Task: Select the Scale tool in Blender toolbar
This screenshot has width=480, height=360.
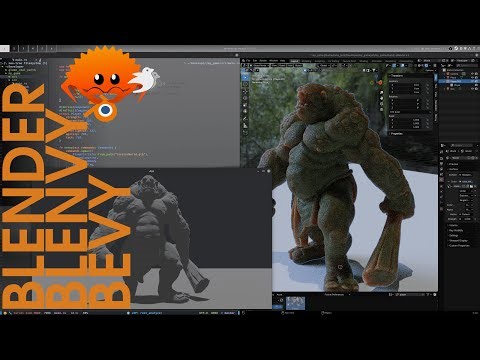Action: point(245,105)
